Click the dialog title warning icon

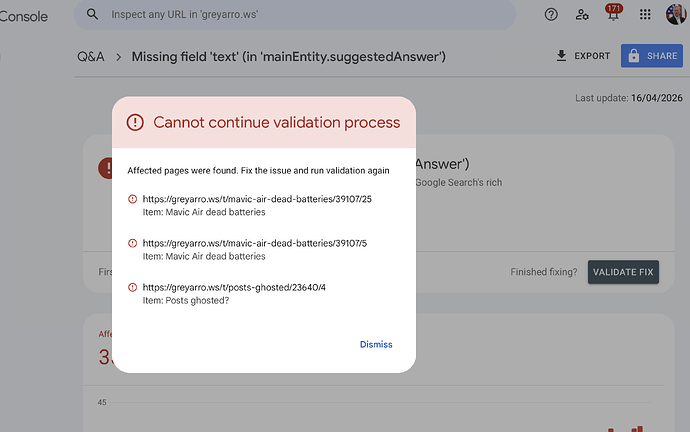click(x=135, y=122)
